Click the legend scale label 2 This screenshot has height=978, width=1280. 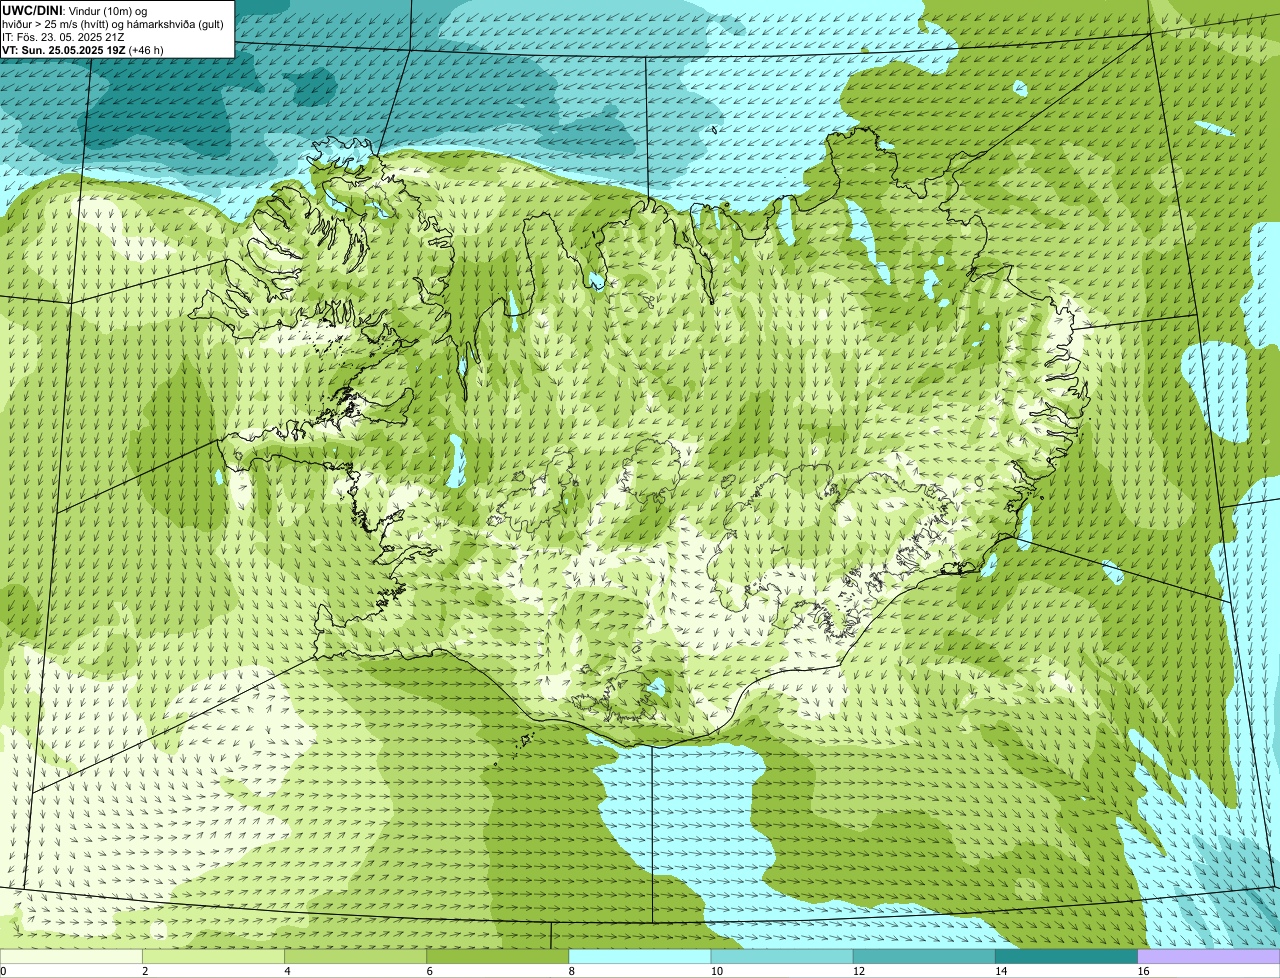[x=145, y=971]
